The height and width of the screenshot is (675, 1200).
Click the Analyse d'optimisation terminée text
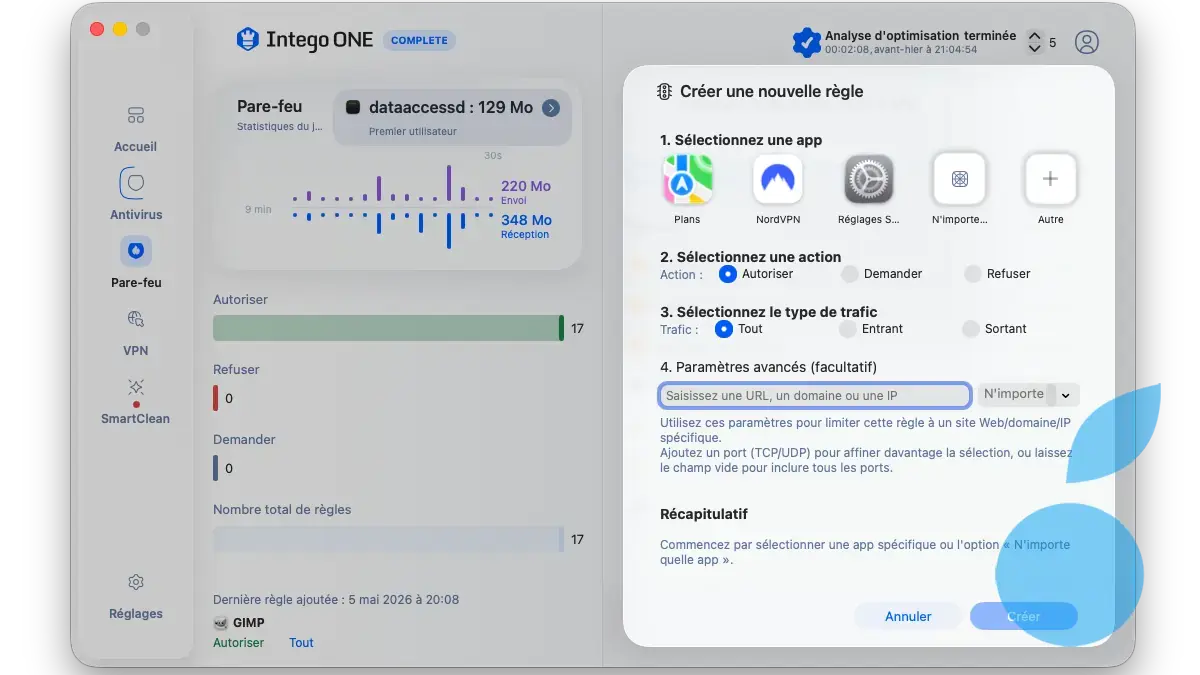920,36
